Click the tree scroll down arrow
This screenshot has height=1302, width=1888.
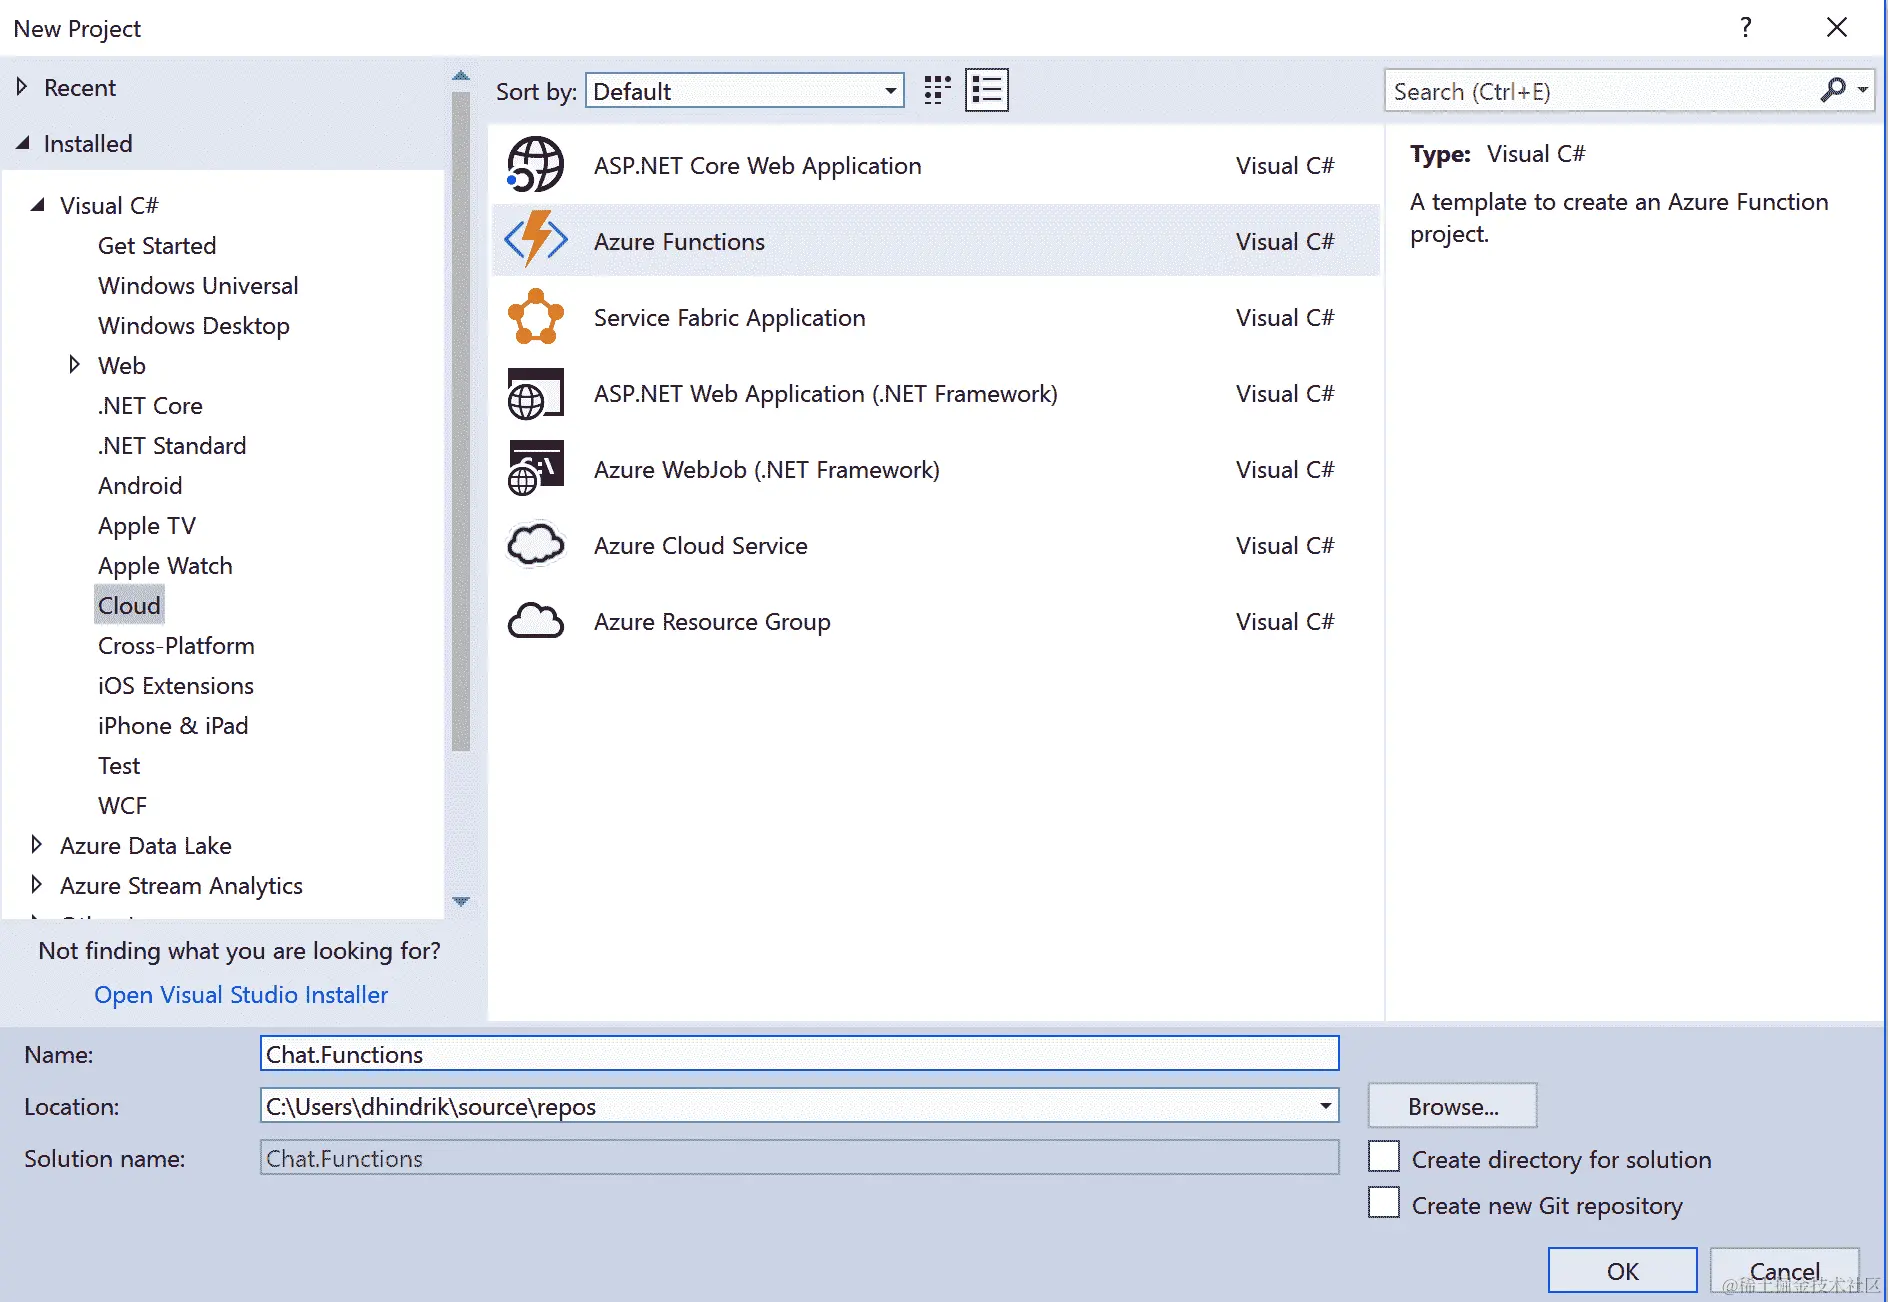461,901
